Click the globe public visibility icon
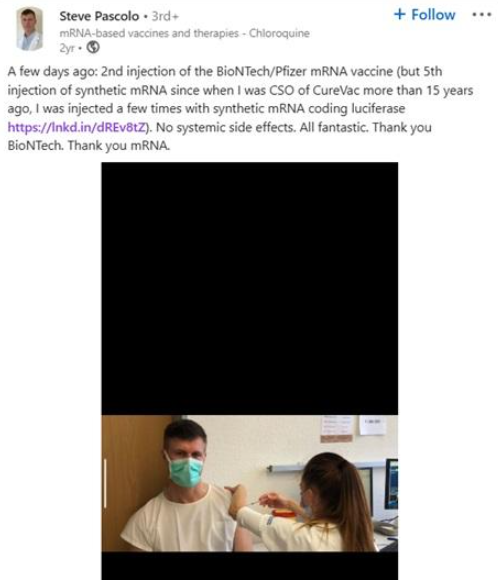Screen dimensions: 498x580 point(93,47)
